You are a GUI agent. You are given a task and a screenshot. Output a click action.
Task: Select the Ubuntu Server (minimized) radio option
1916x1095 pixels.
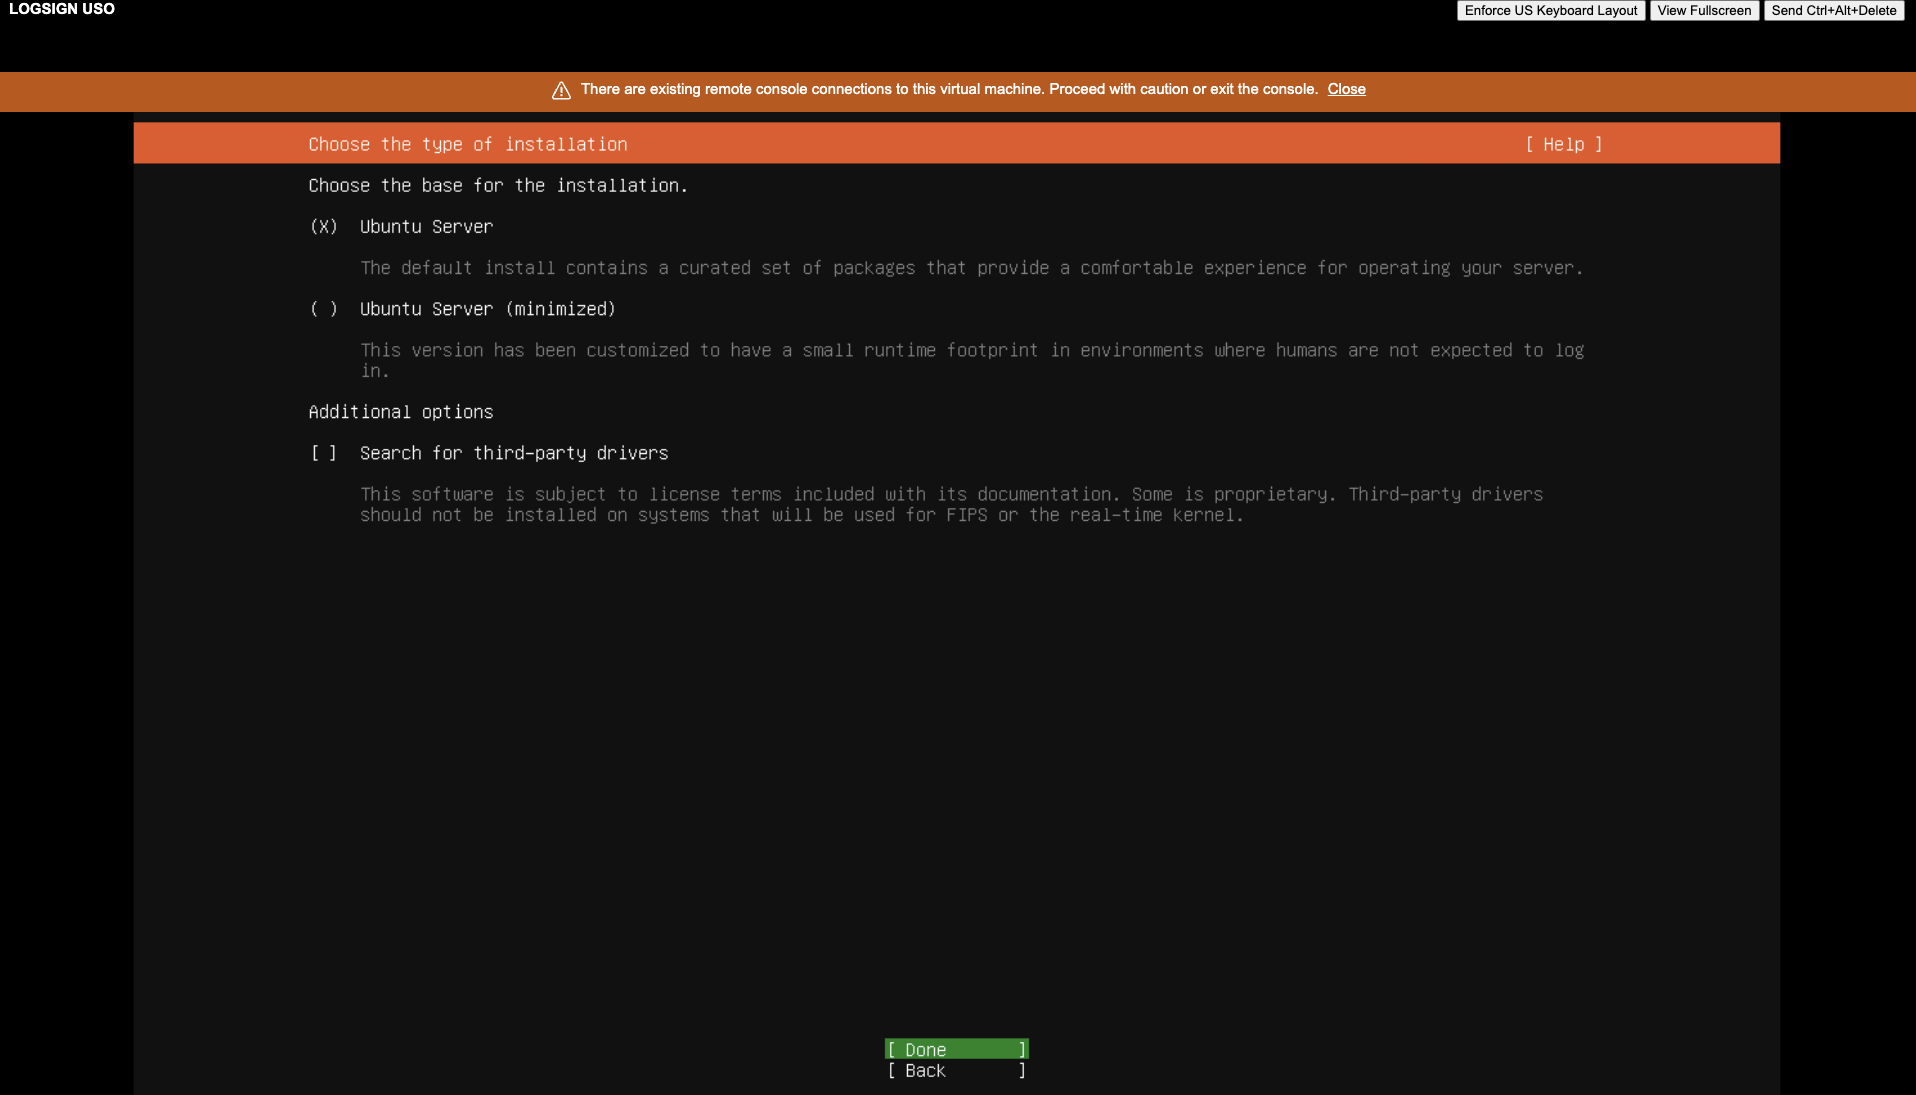point(323,309)
